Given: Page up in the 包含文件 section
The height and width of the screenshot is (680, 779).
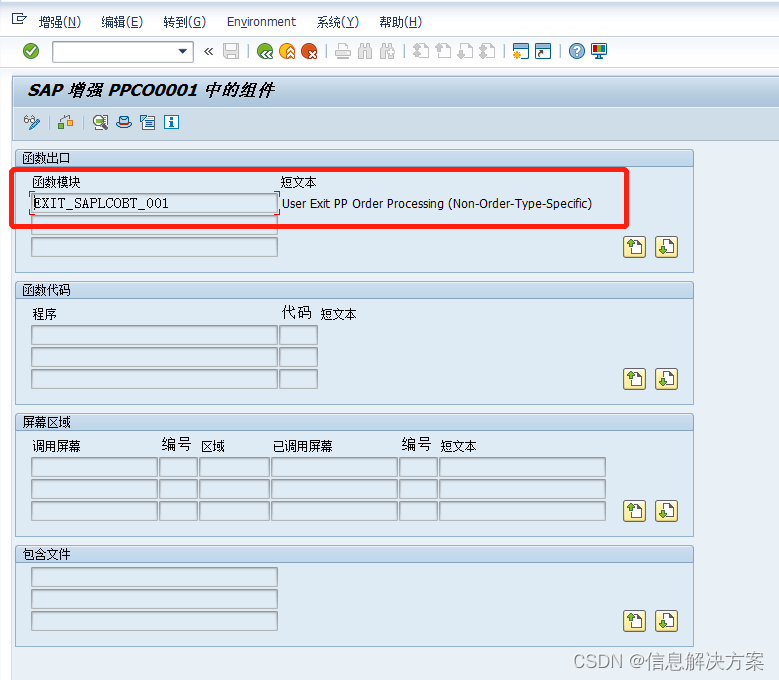Looking at the screenshot, I should click(634, 621).
